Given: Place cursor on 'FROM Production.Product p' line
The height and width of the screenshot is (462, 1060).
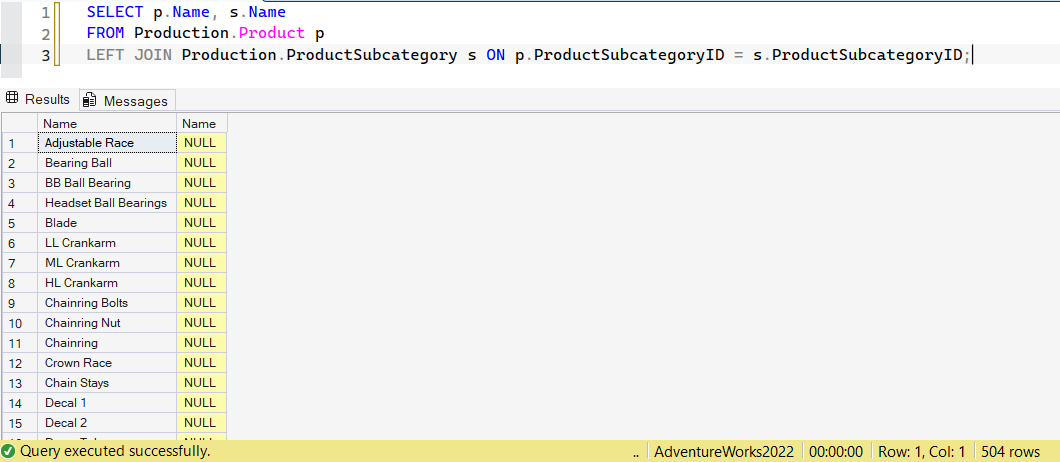Looking at the screenshot, I should tap(207, 33).
